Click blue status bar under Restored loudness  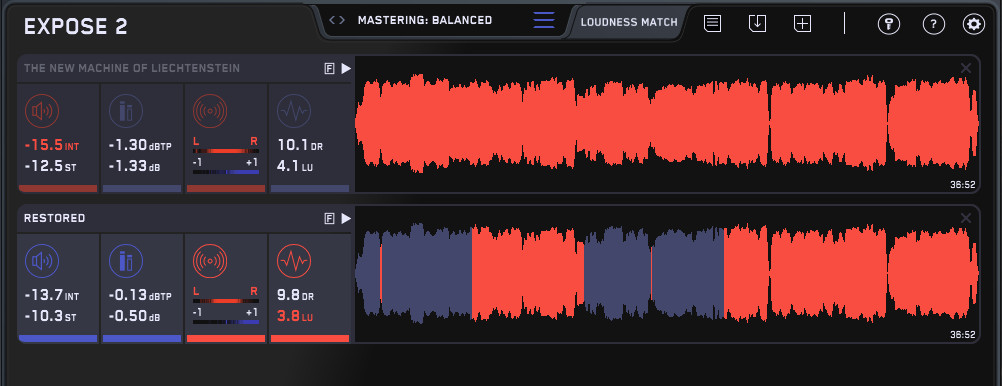(58, 339)
